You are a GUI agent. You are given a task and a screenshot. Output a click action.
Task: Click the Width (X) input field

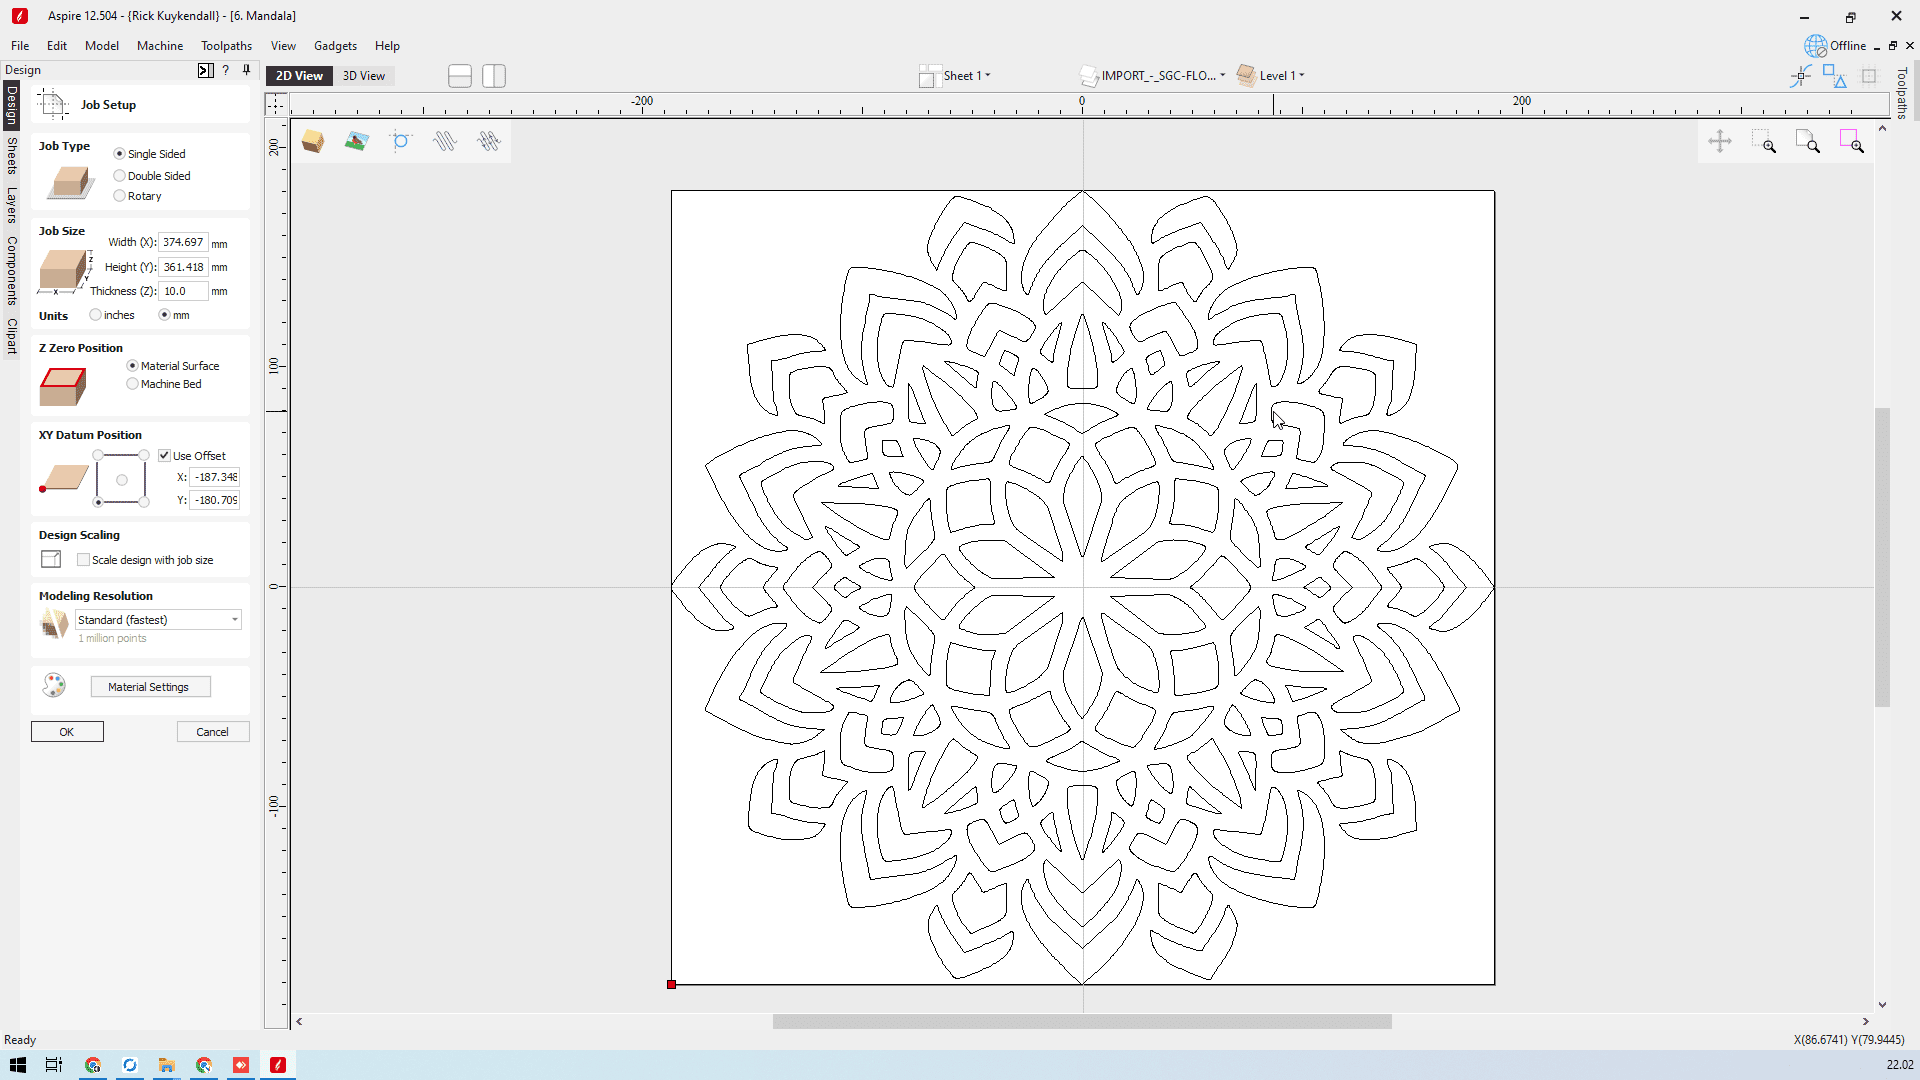183,242
